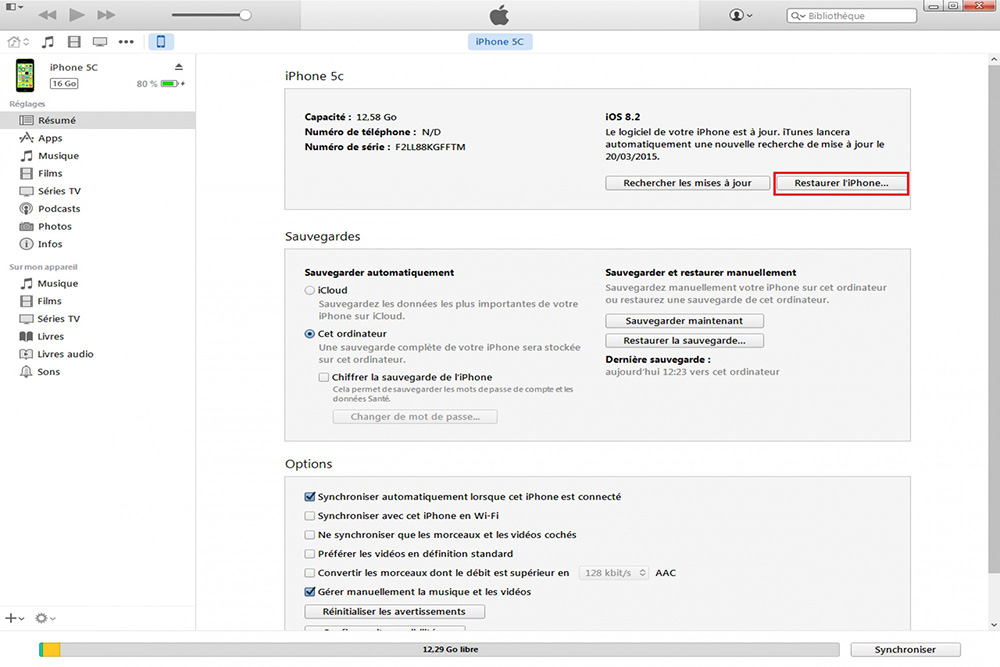Select the iCloud backup radio button
The height and width of the screenshot is (667, 1000).
click(310, 290)
